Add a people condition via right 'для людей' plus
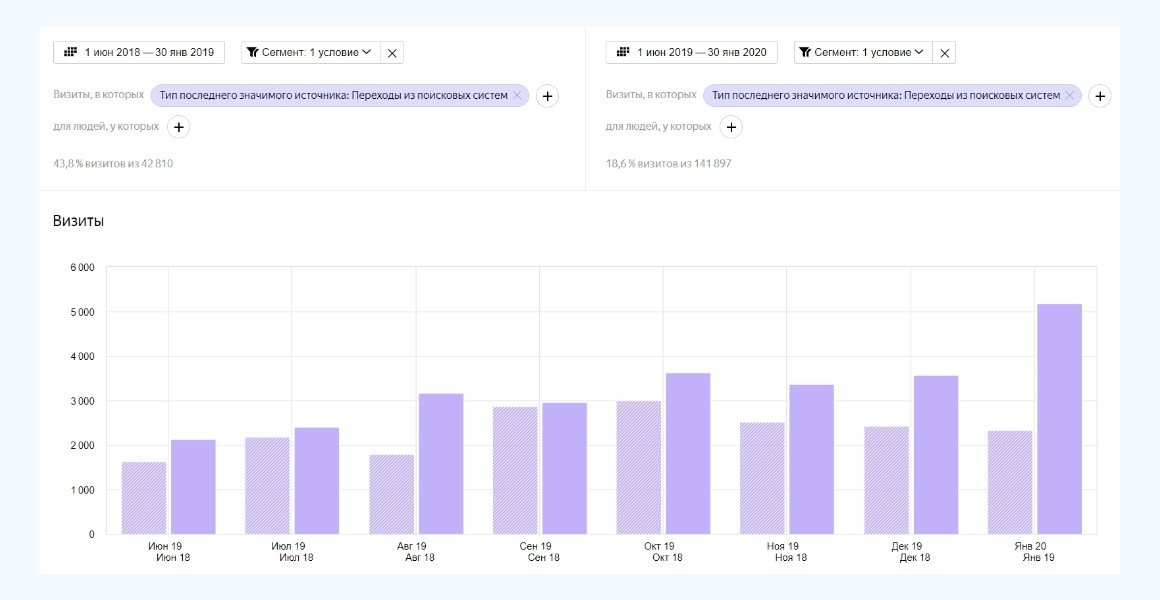Viewport: 1160px width, 600px height. tap(731, 127)
